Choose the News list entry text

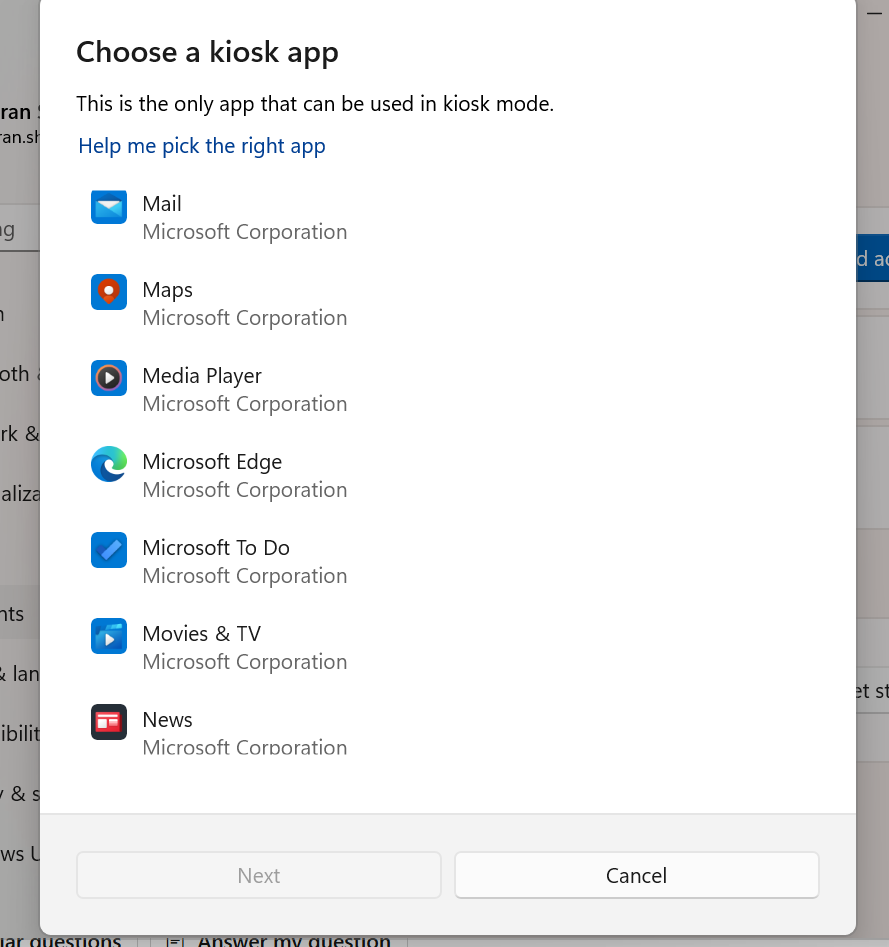[x=167, y=719]
